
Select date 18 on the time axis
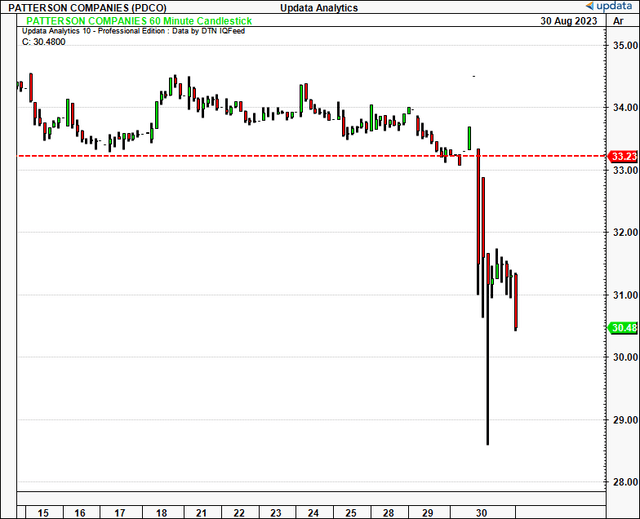click(x=160, y=512)
